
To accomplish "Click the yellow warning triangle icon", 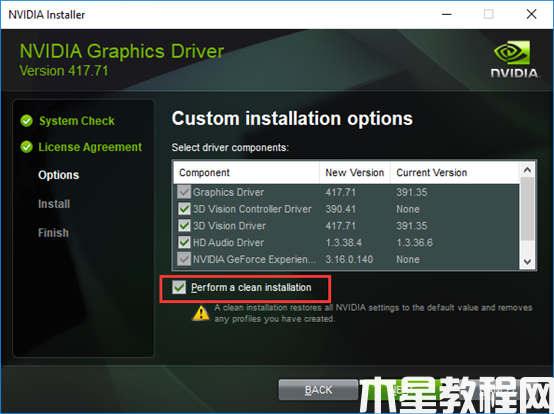I will coord(201,313).
